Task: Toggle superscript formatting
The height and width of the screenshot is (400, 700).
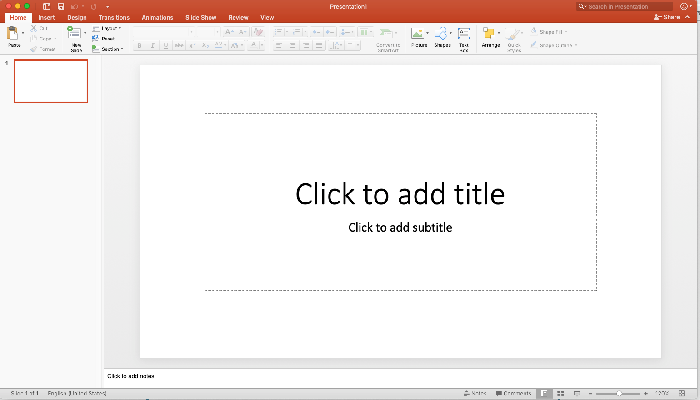Action: click(192, 45)
